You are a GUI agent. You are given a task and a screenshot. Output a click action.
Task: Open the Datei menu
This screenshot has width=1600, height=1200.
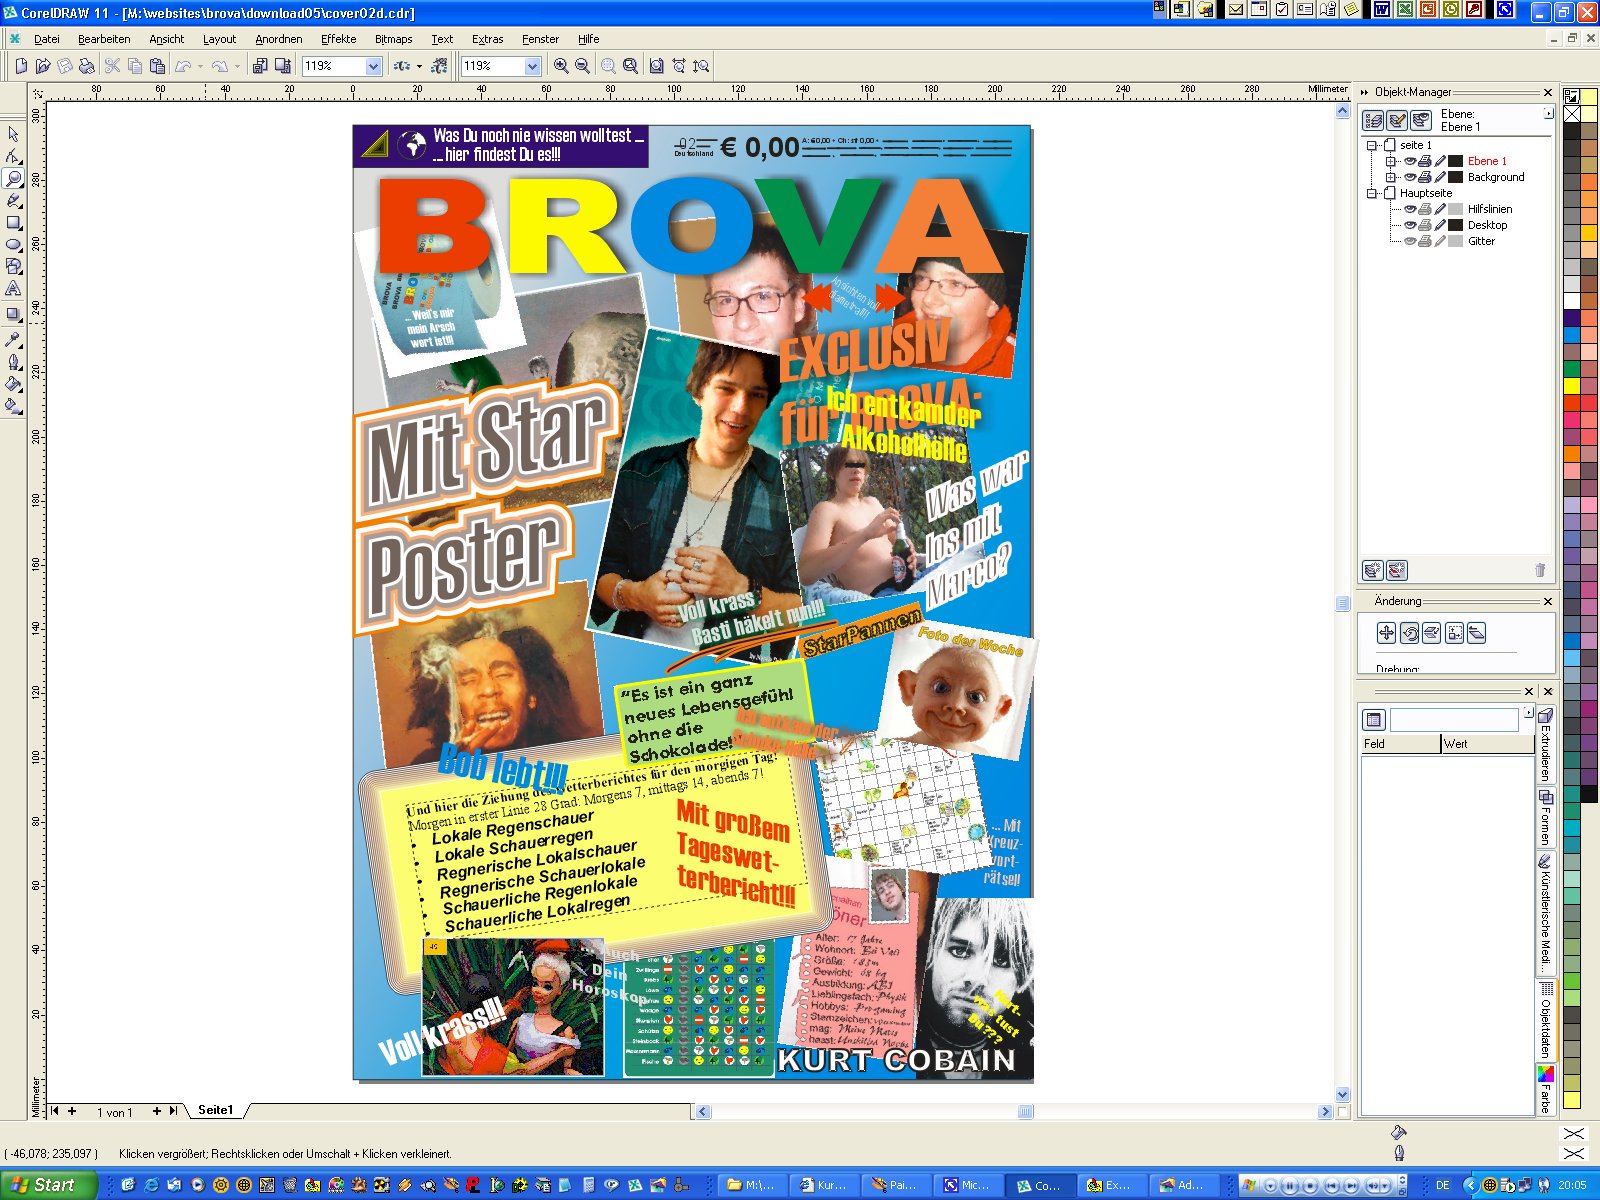[47, 39]
